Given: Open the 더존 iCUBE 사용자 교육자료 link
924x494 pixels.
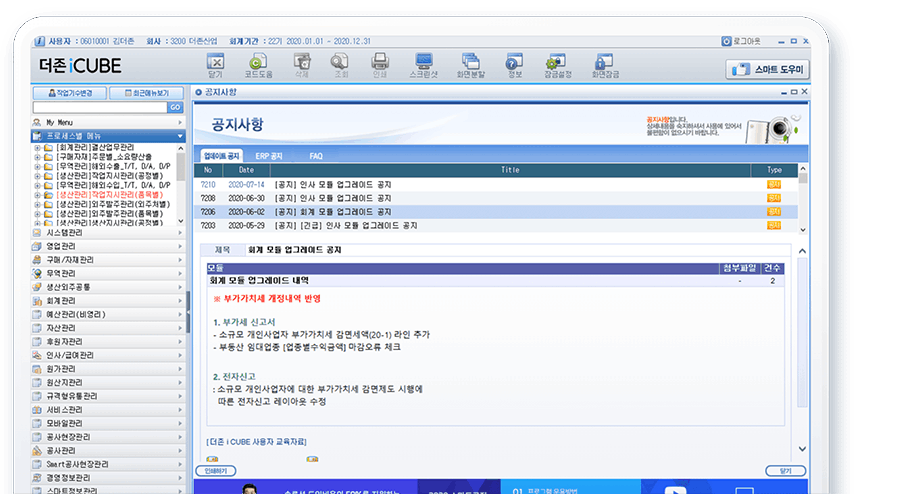Looking at the screenshot, I should tap(256, 442).
